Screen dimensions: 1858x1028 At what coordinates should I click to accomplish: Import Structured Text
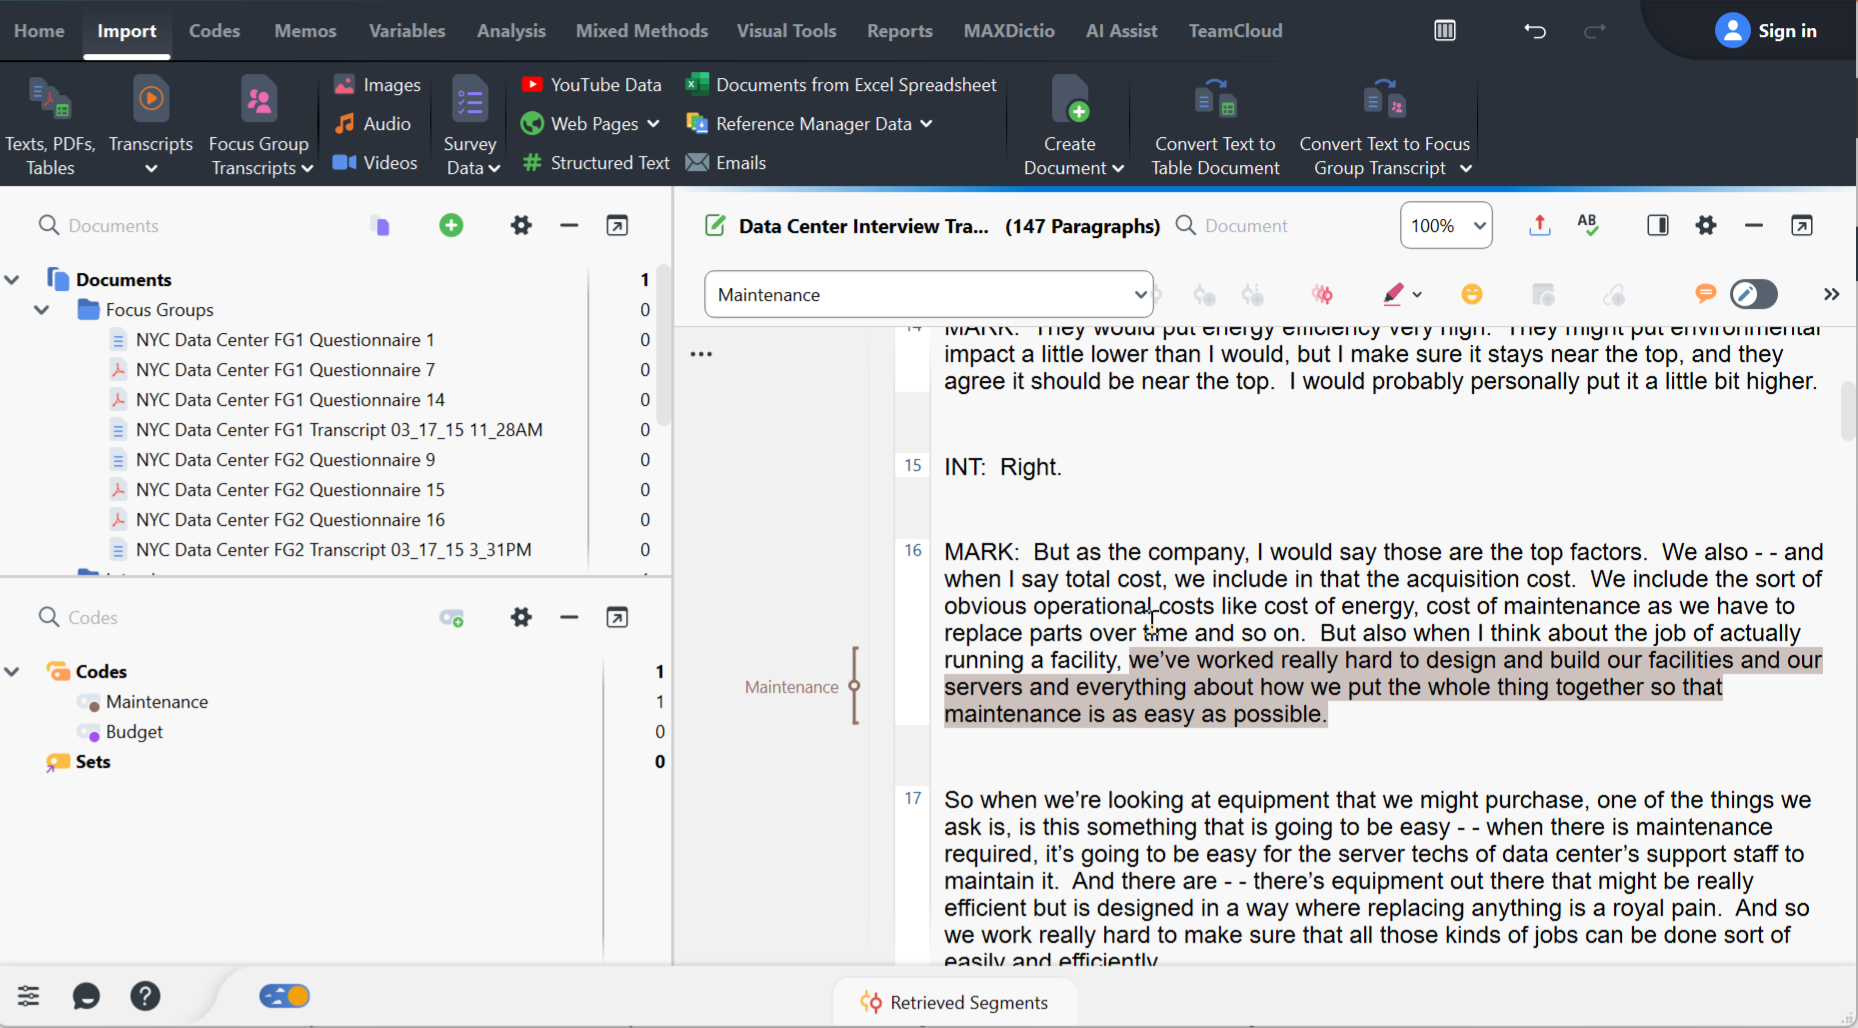point(596,162)
